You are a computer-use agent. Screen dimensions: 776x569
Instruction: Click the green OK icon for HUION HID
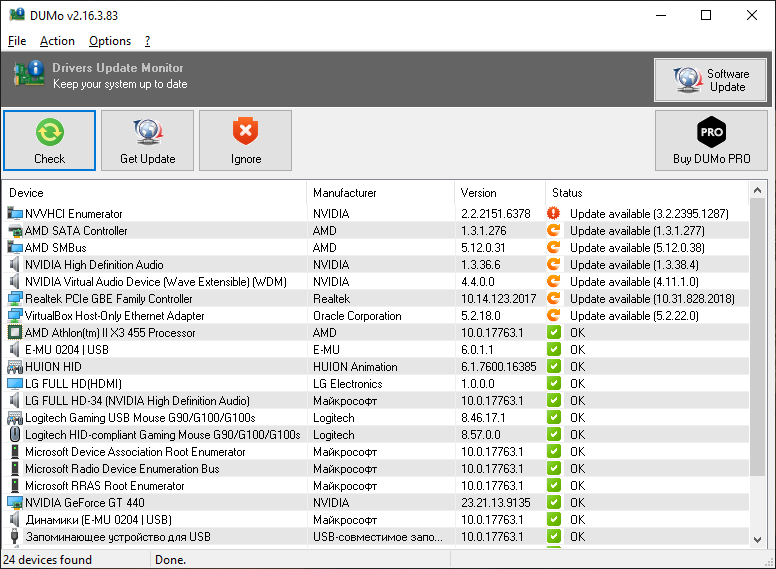coord(554,366)
